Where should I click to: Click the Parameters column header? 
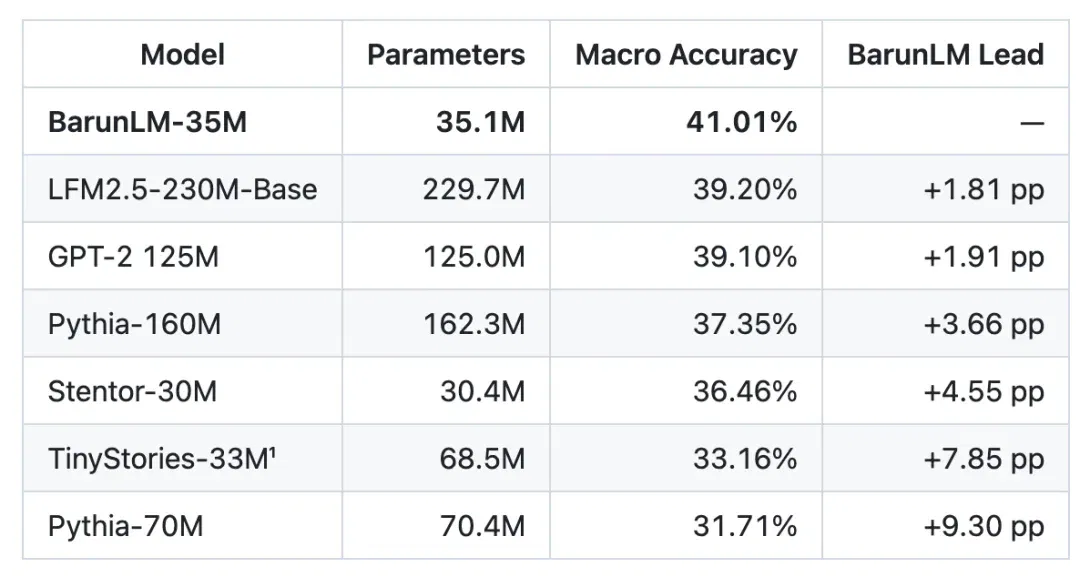point(446,54)
